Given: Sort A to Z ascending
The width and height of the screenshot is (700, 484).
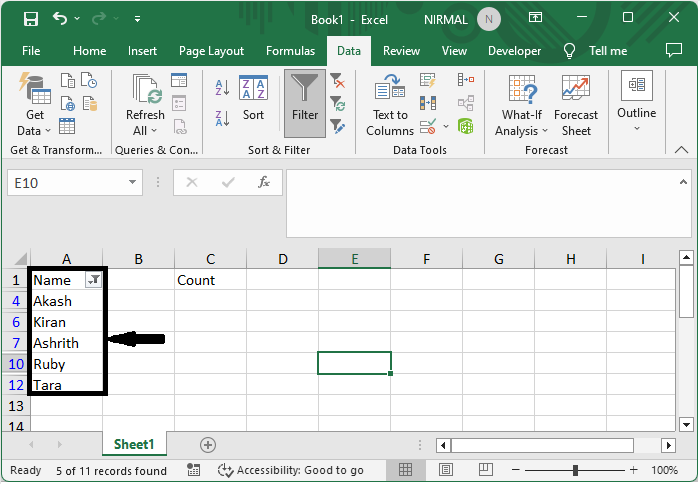Looking at the screenshot, I should point(222,87).
